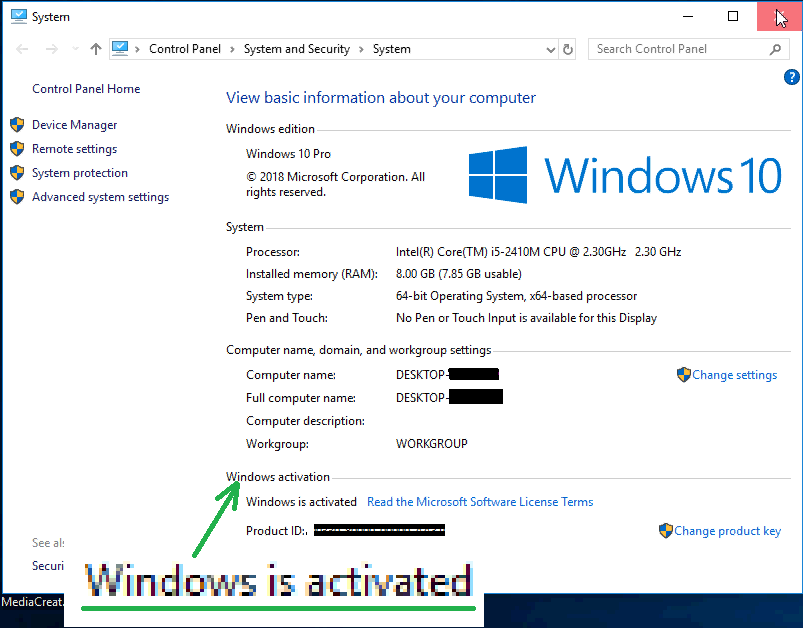Click the No Pen or Touch Input value
803x628 pixels.
pos(526,318)
